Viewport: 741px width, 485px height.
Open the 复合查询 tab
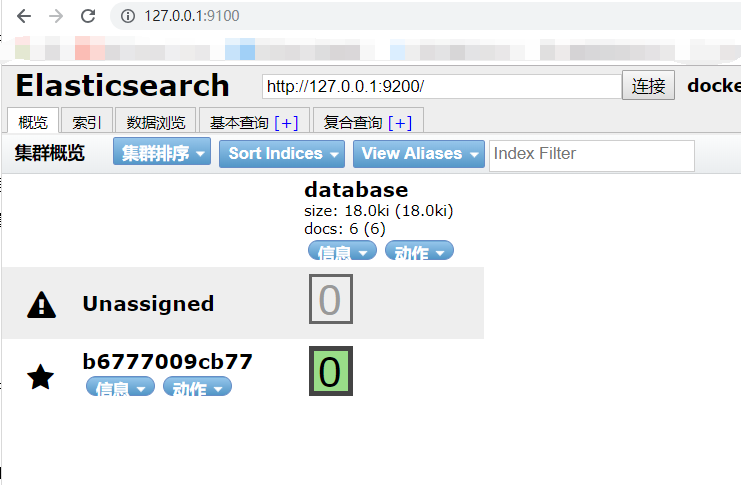353,123
